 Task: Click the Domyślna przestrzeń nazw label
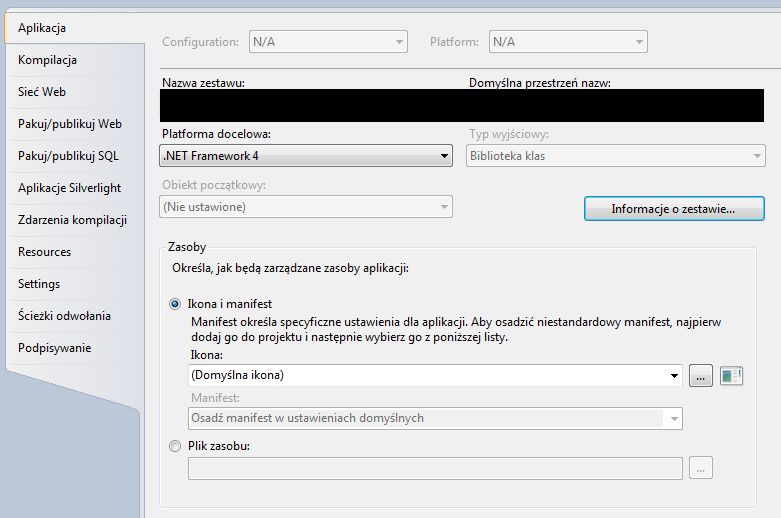539,83
